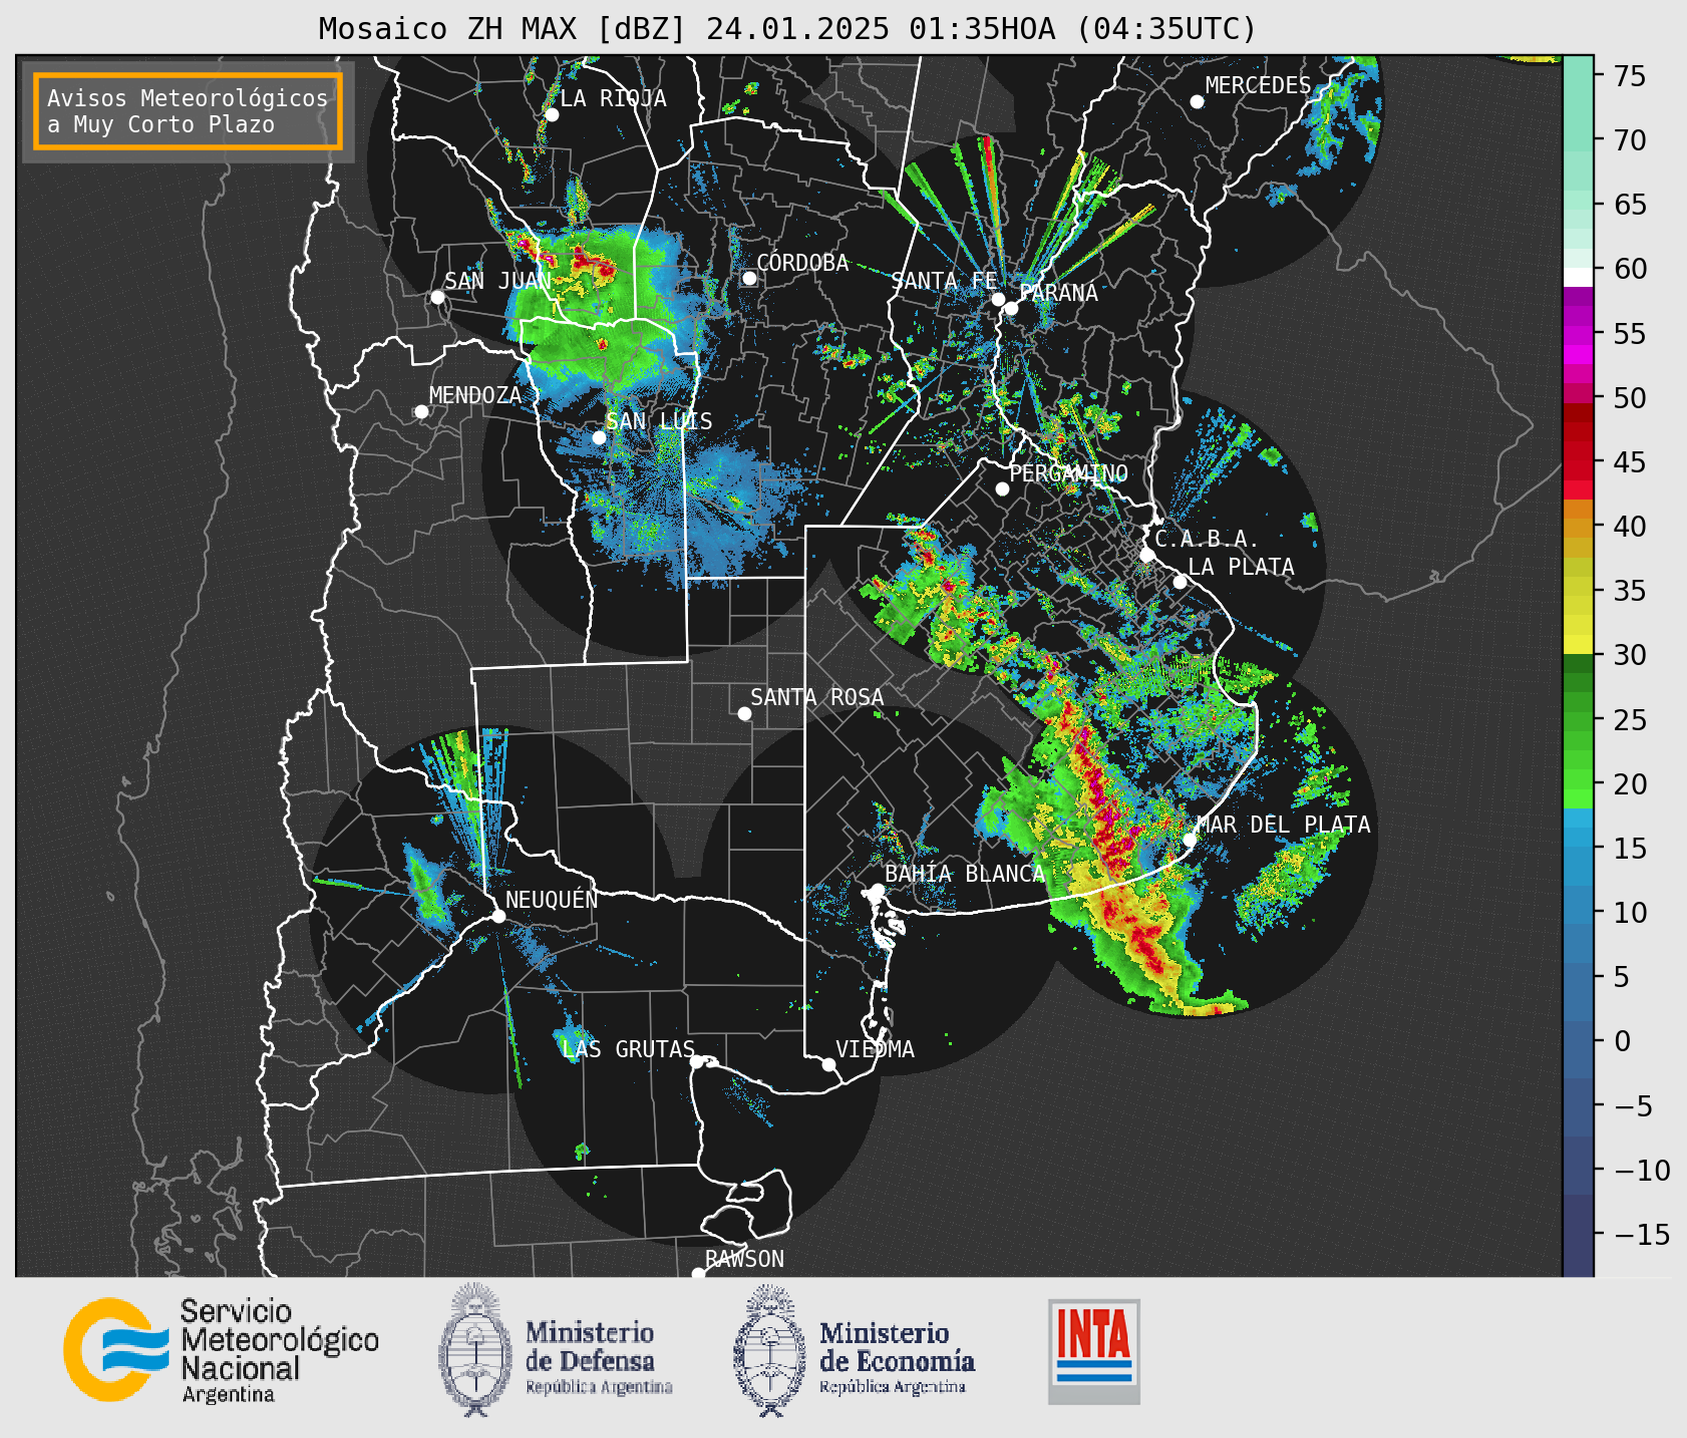This screenshot has height=1438, width=1687.
Task: Click the BAHÍA BLANCA city label
Action: coord(965,873)
